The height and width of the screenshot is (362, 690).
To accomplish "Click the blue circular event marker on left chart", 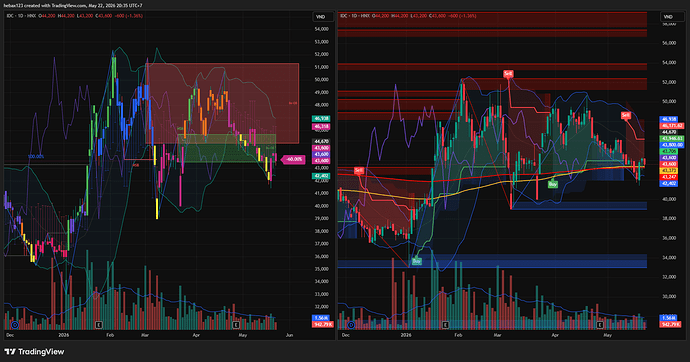I will pyautogui.click(x=15, y=325).
